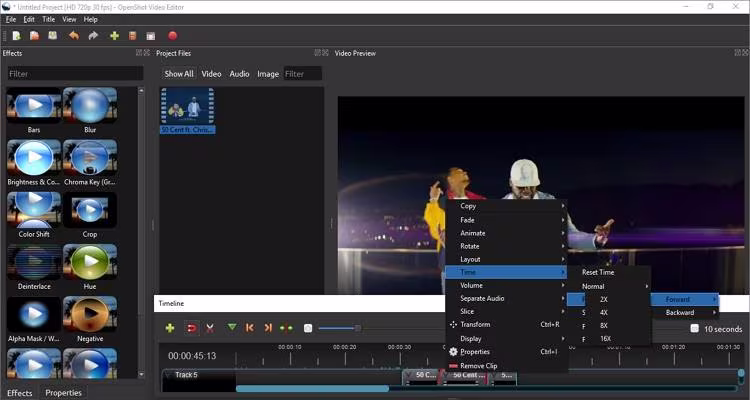Filter project files by Image

click(x=268, y=74)
